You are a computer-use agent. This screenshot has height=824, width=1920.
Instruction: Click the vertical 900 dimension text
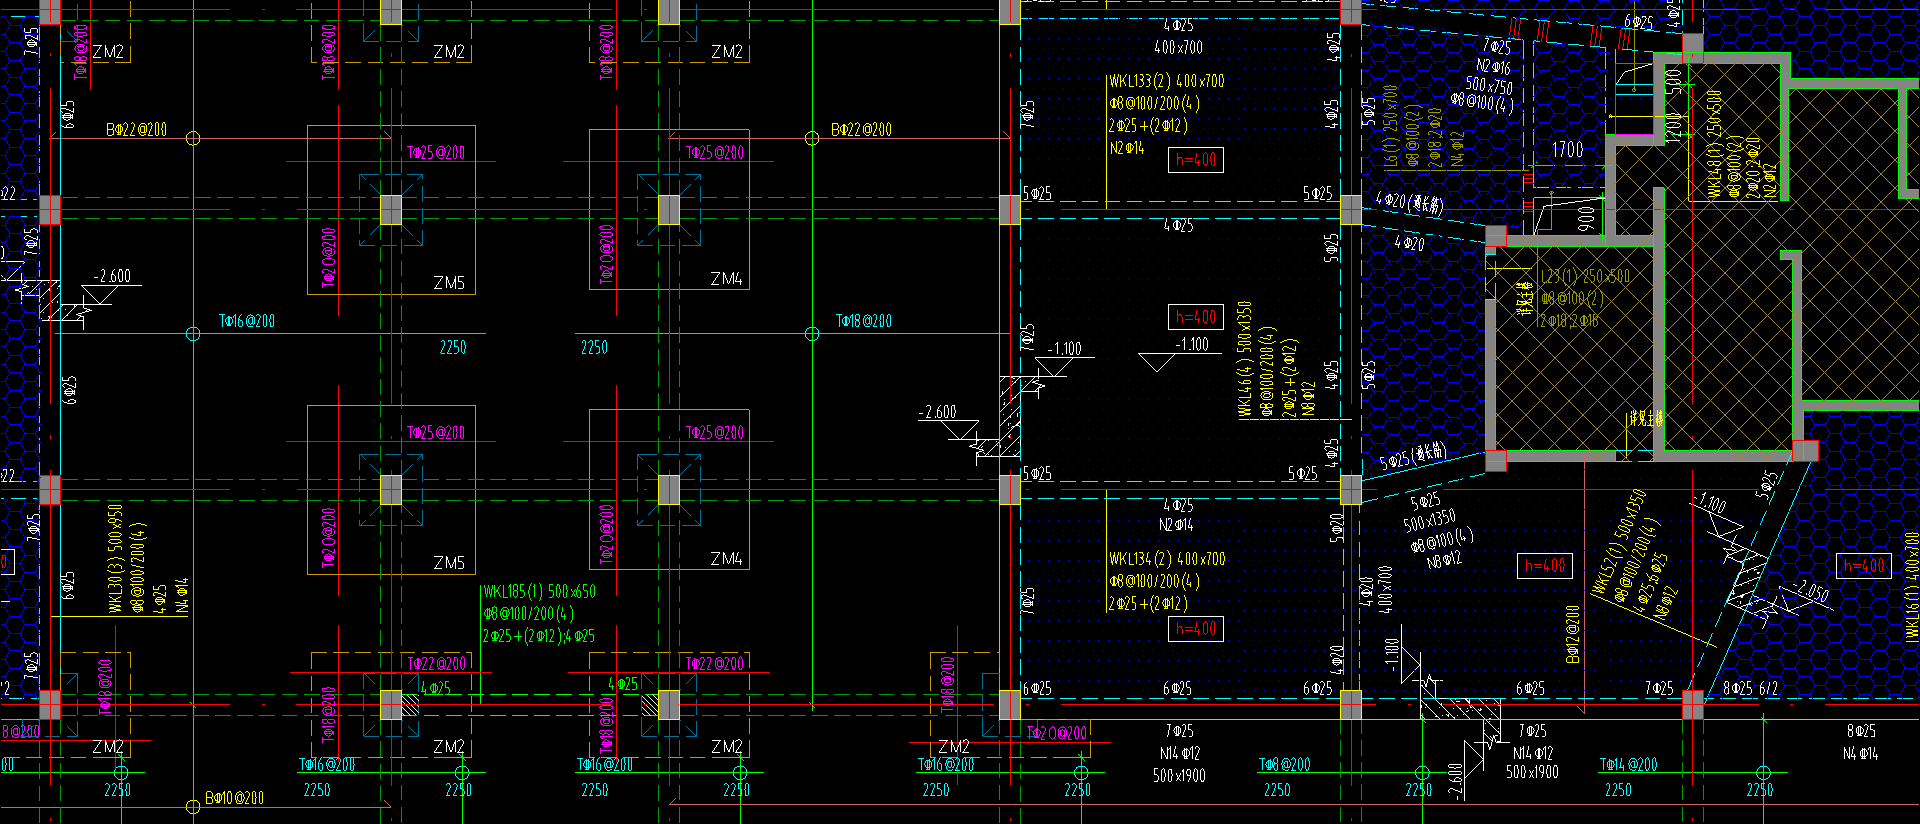click(x=1587, y=217)
